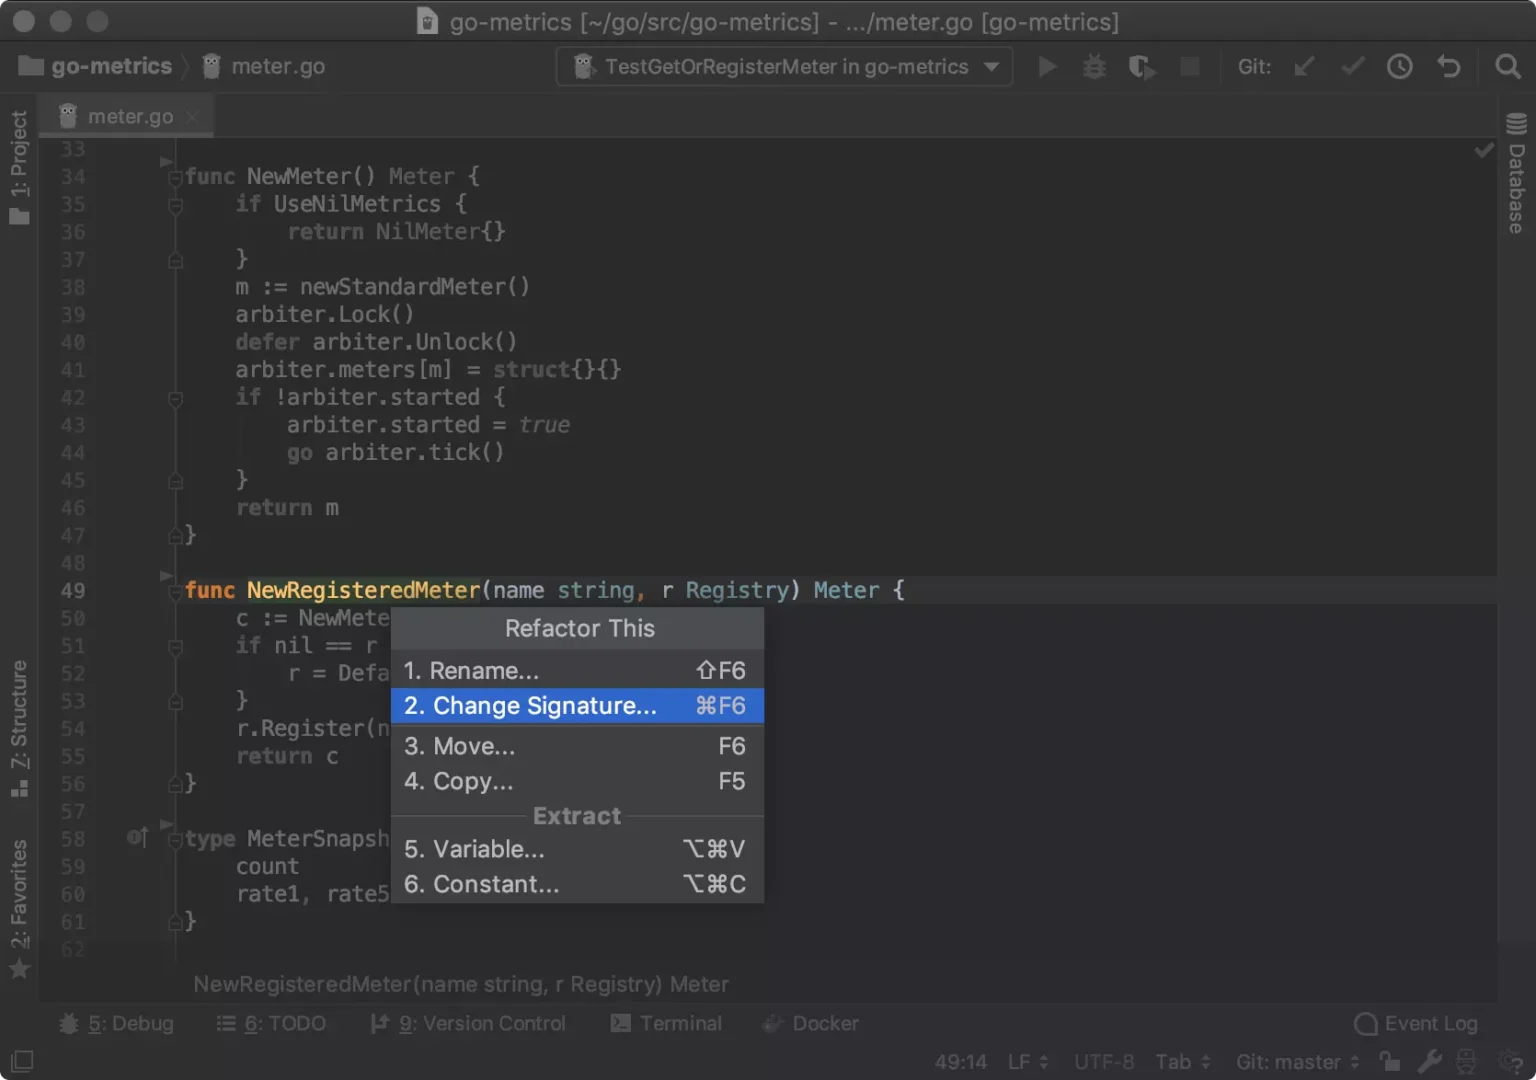Image resolution: width=1536 pixels, height=1080 pixels.
Task: Toggle tool window bars in bottom-left corner
Action: (21, 1061)
